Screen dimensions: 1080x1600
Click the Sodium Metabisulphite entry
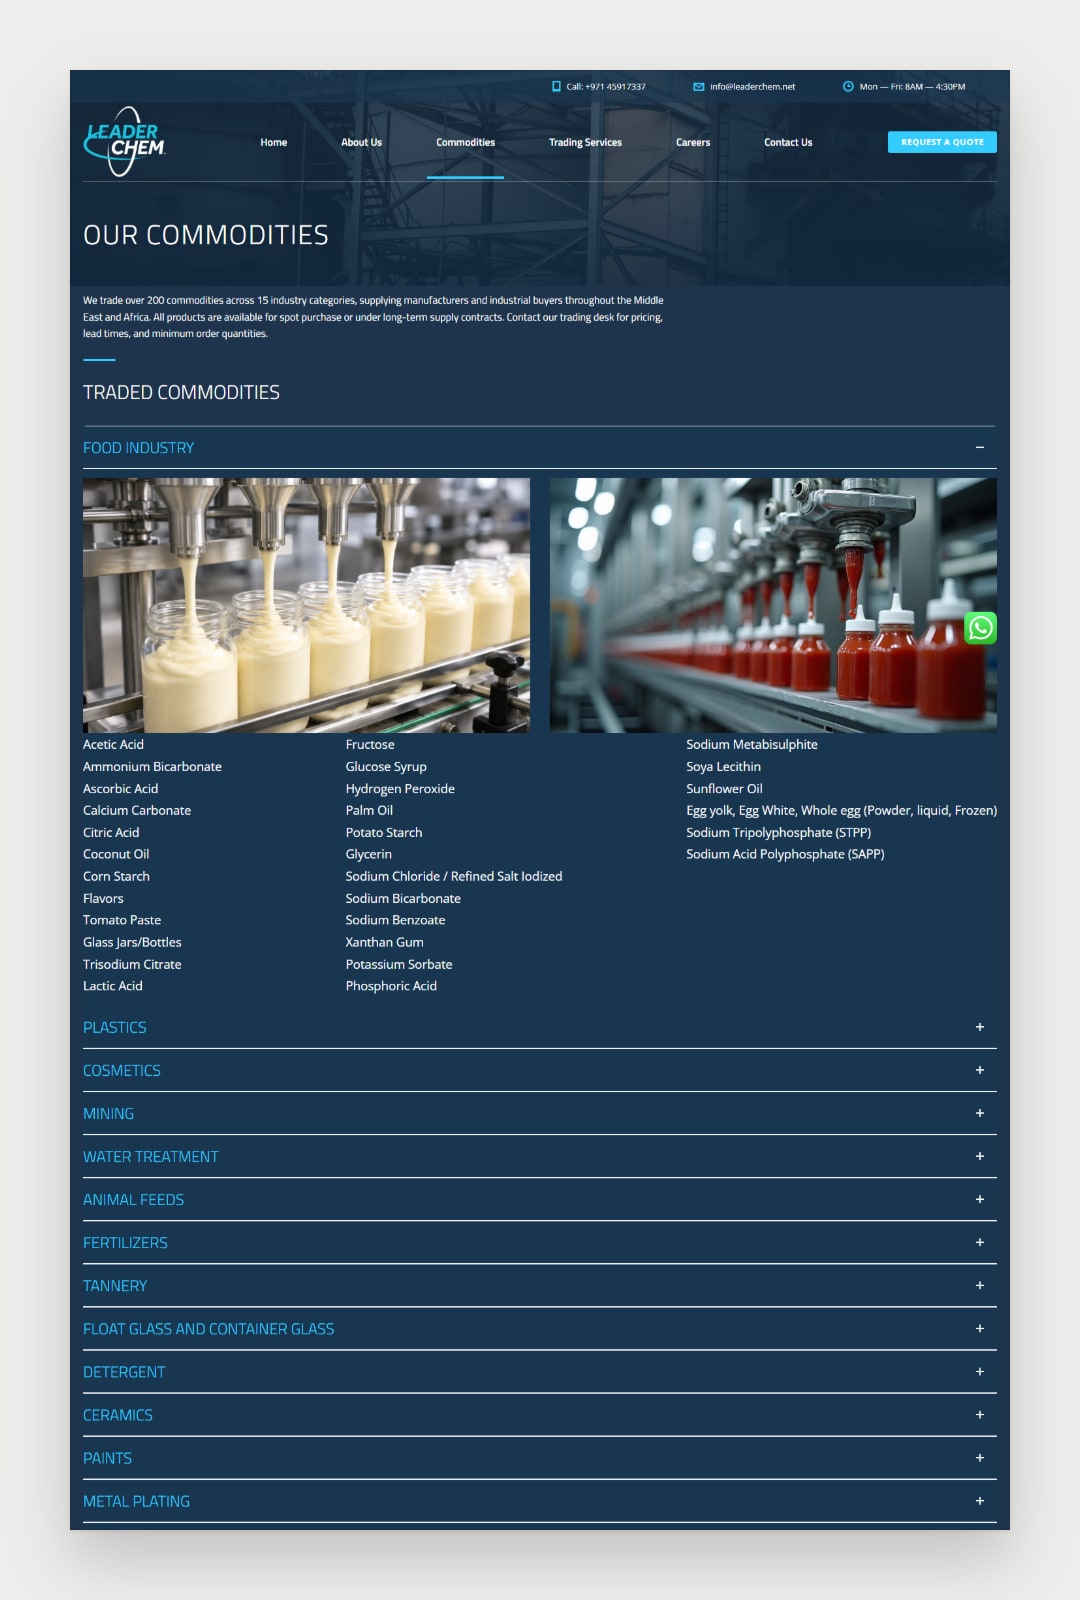(752, 744)
